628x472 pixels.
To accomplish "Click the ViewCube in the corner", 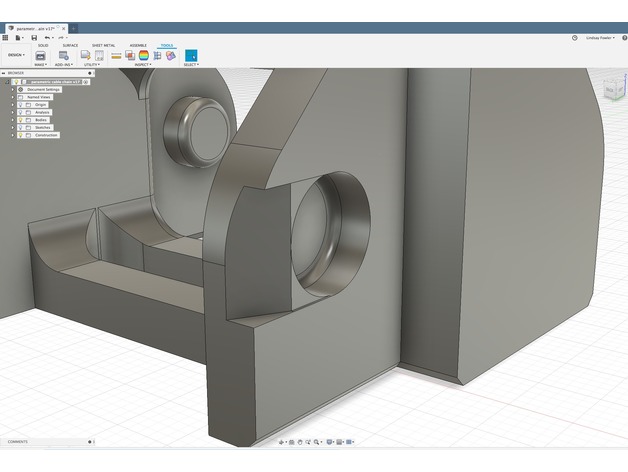I will pyautogui.click(x=612, y=88).
